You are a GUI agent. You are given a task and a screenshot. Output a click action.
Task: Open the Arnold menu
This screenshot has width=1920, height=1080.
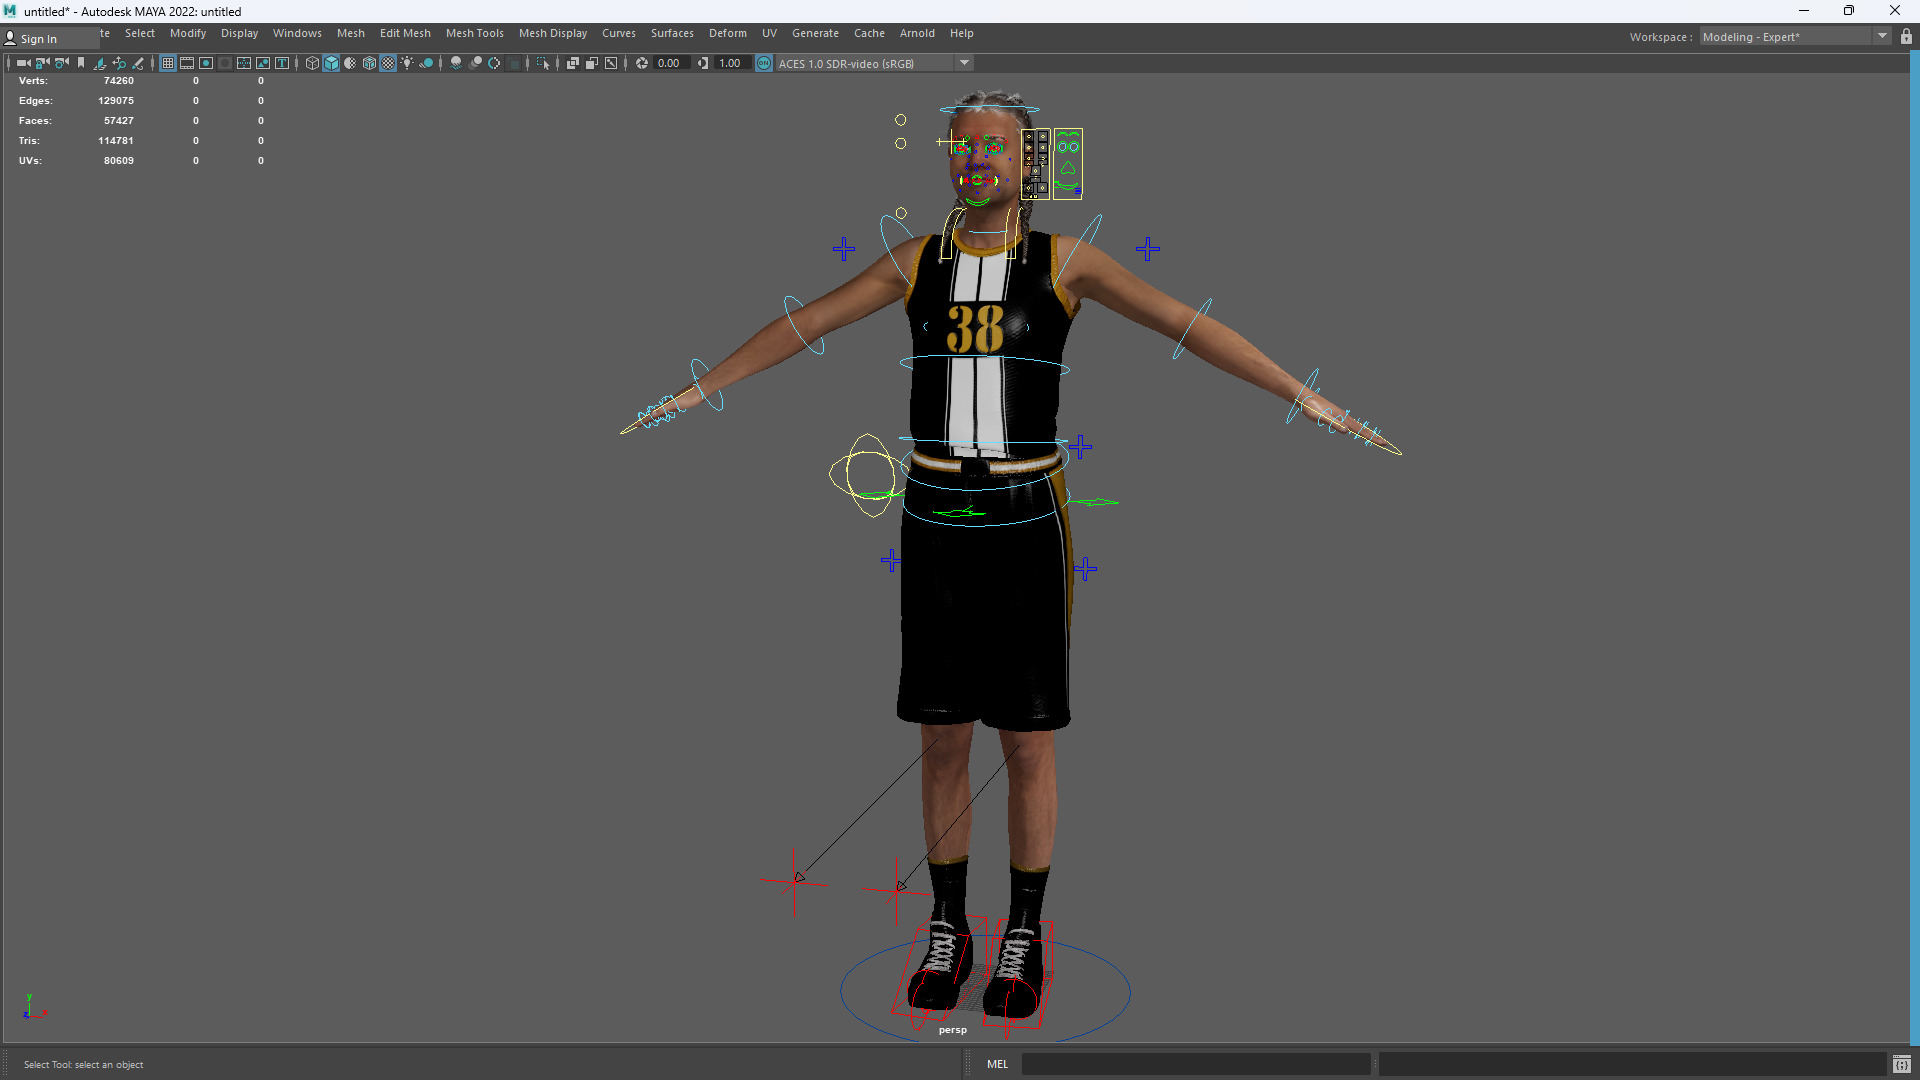point(916,33)
